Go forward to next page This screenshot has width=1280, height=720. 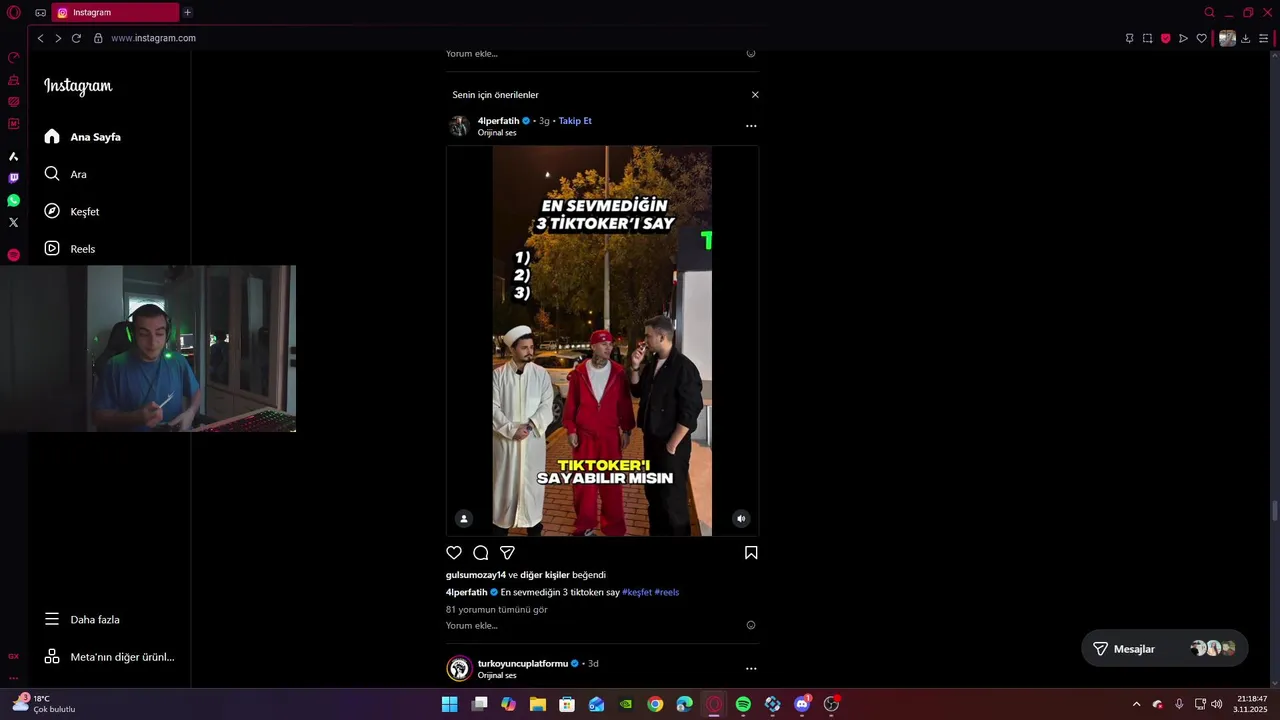tap(58, 38)
